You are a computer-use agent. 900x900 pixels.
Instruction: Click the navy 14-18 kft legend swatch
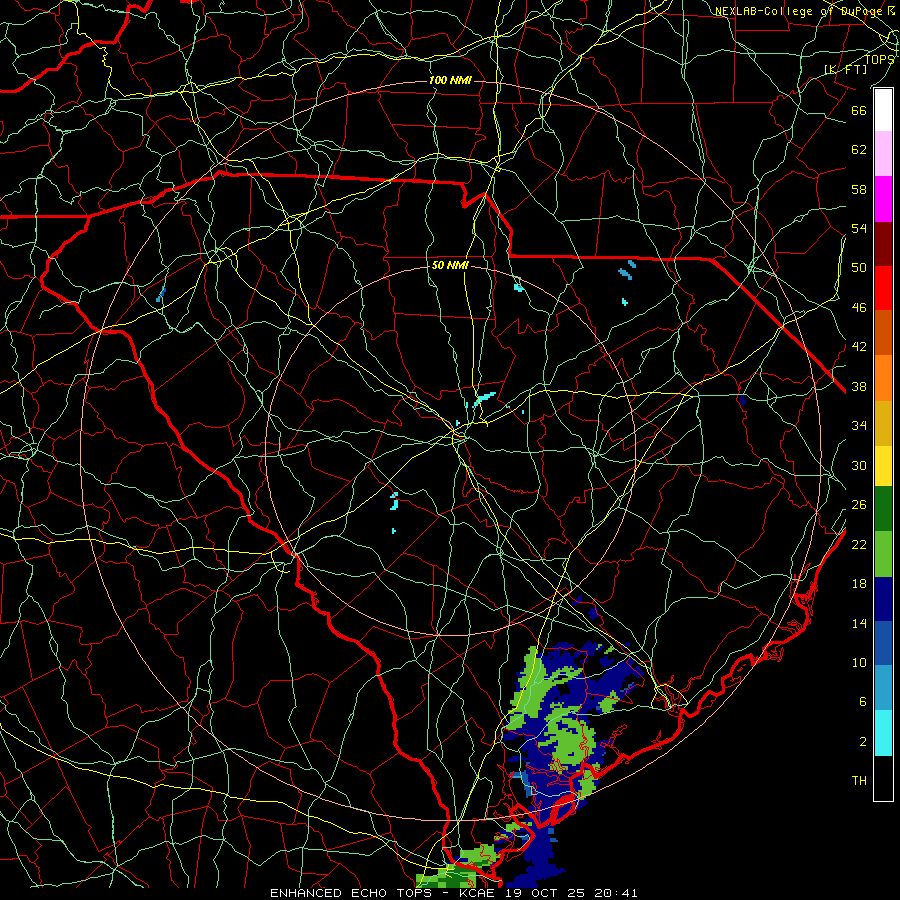coord(883,599)
